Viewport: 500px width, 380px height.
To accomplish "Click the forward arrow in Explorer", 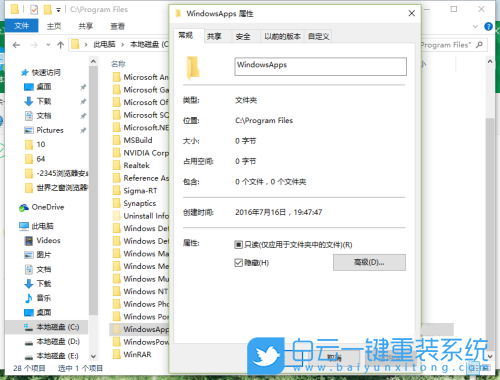I will coord(34,45).
